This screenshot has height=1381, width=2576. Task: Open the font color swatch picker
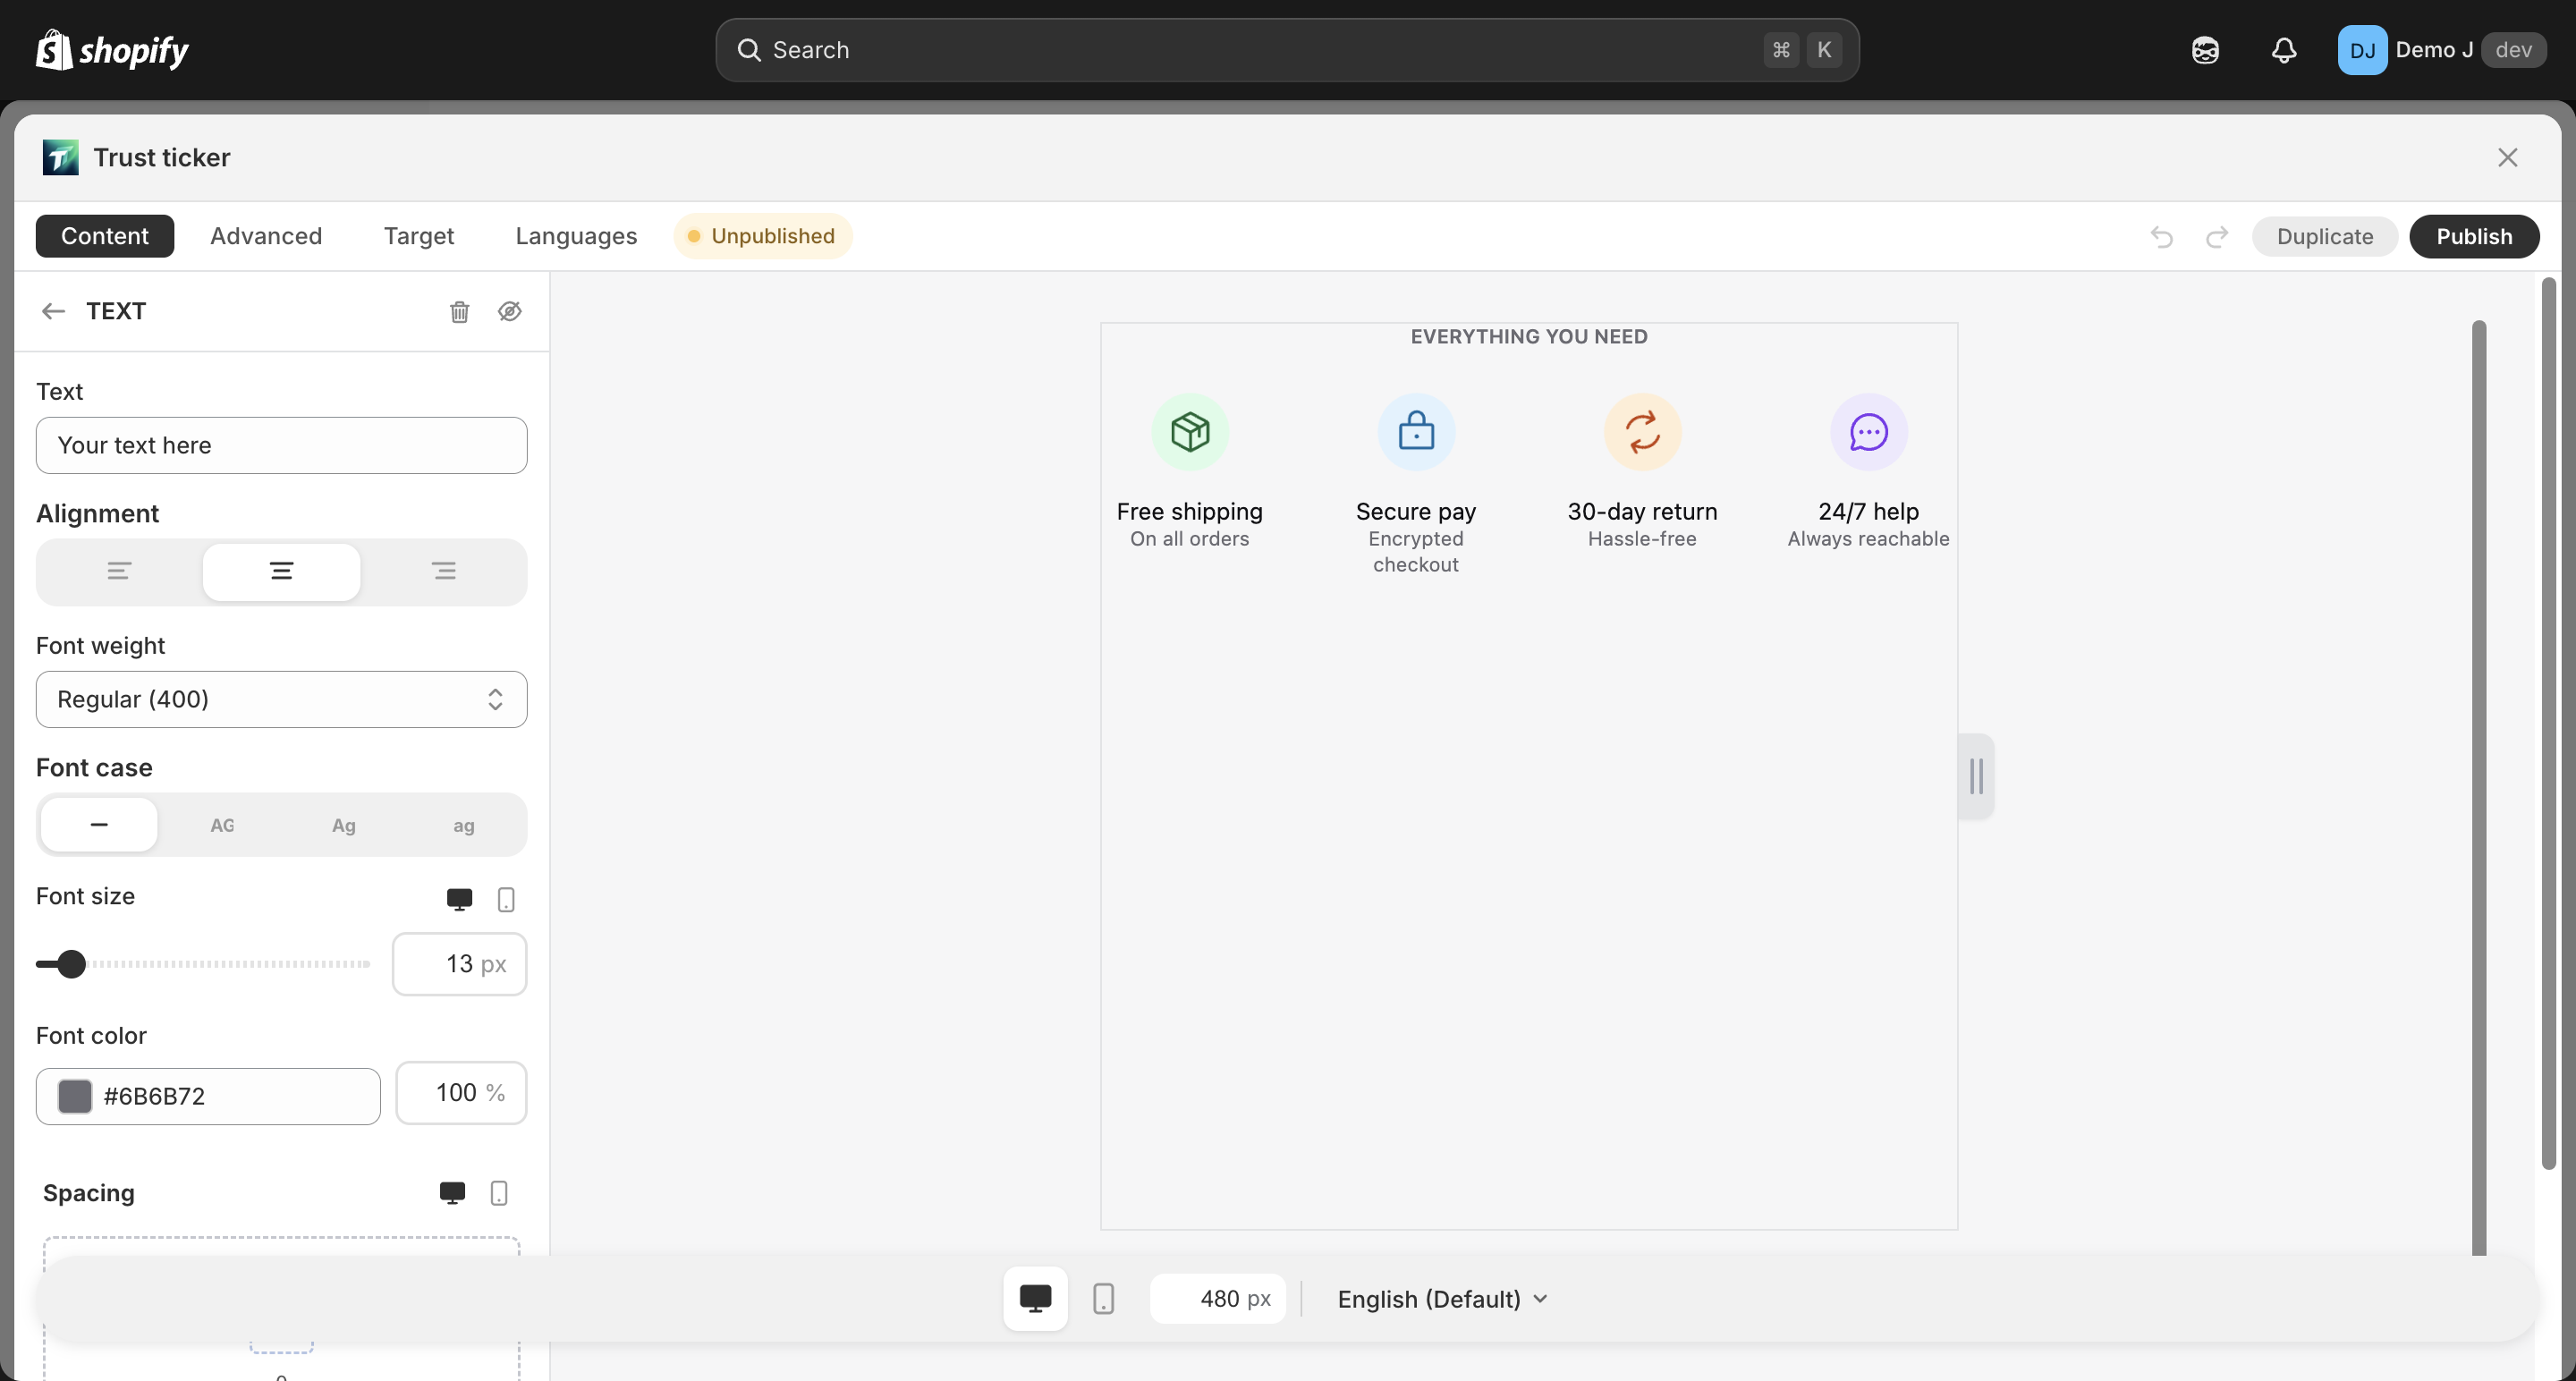click(x=75, y=1096)
